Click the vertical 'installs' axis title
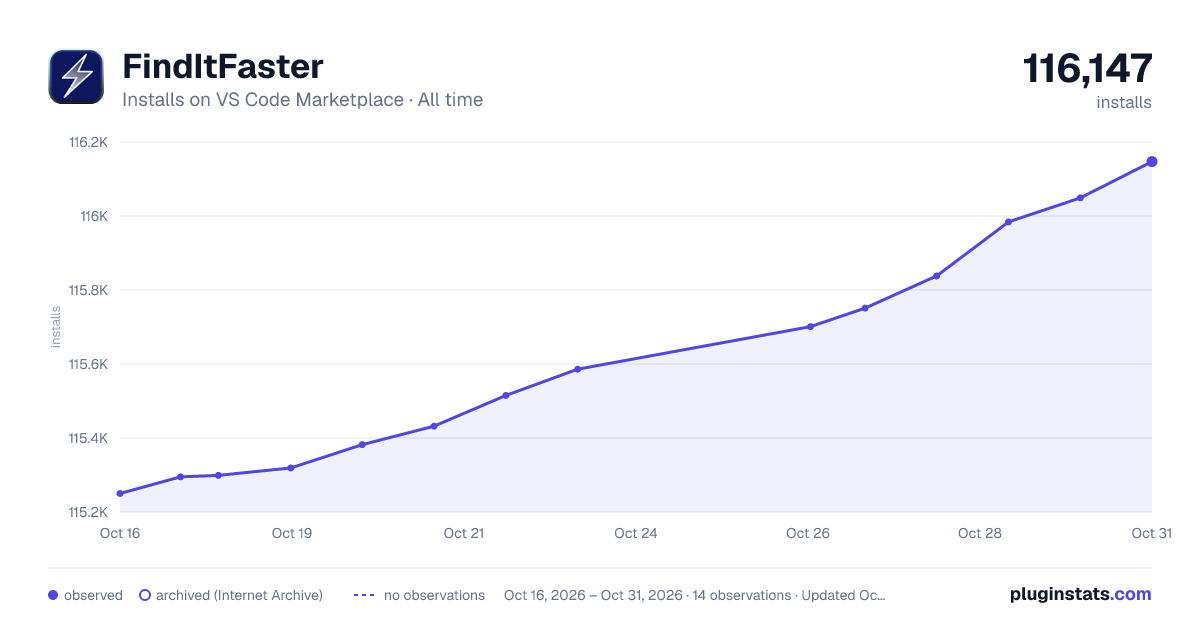Screen dimensions: 1200x630 [x=56, y=327]
